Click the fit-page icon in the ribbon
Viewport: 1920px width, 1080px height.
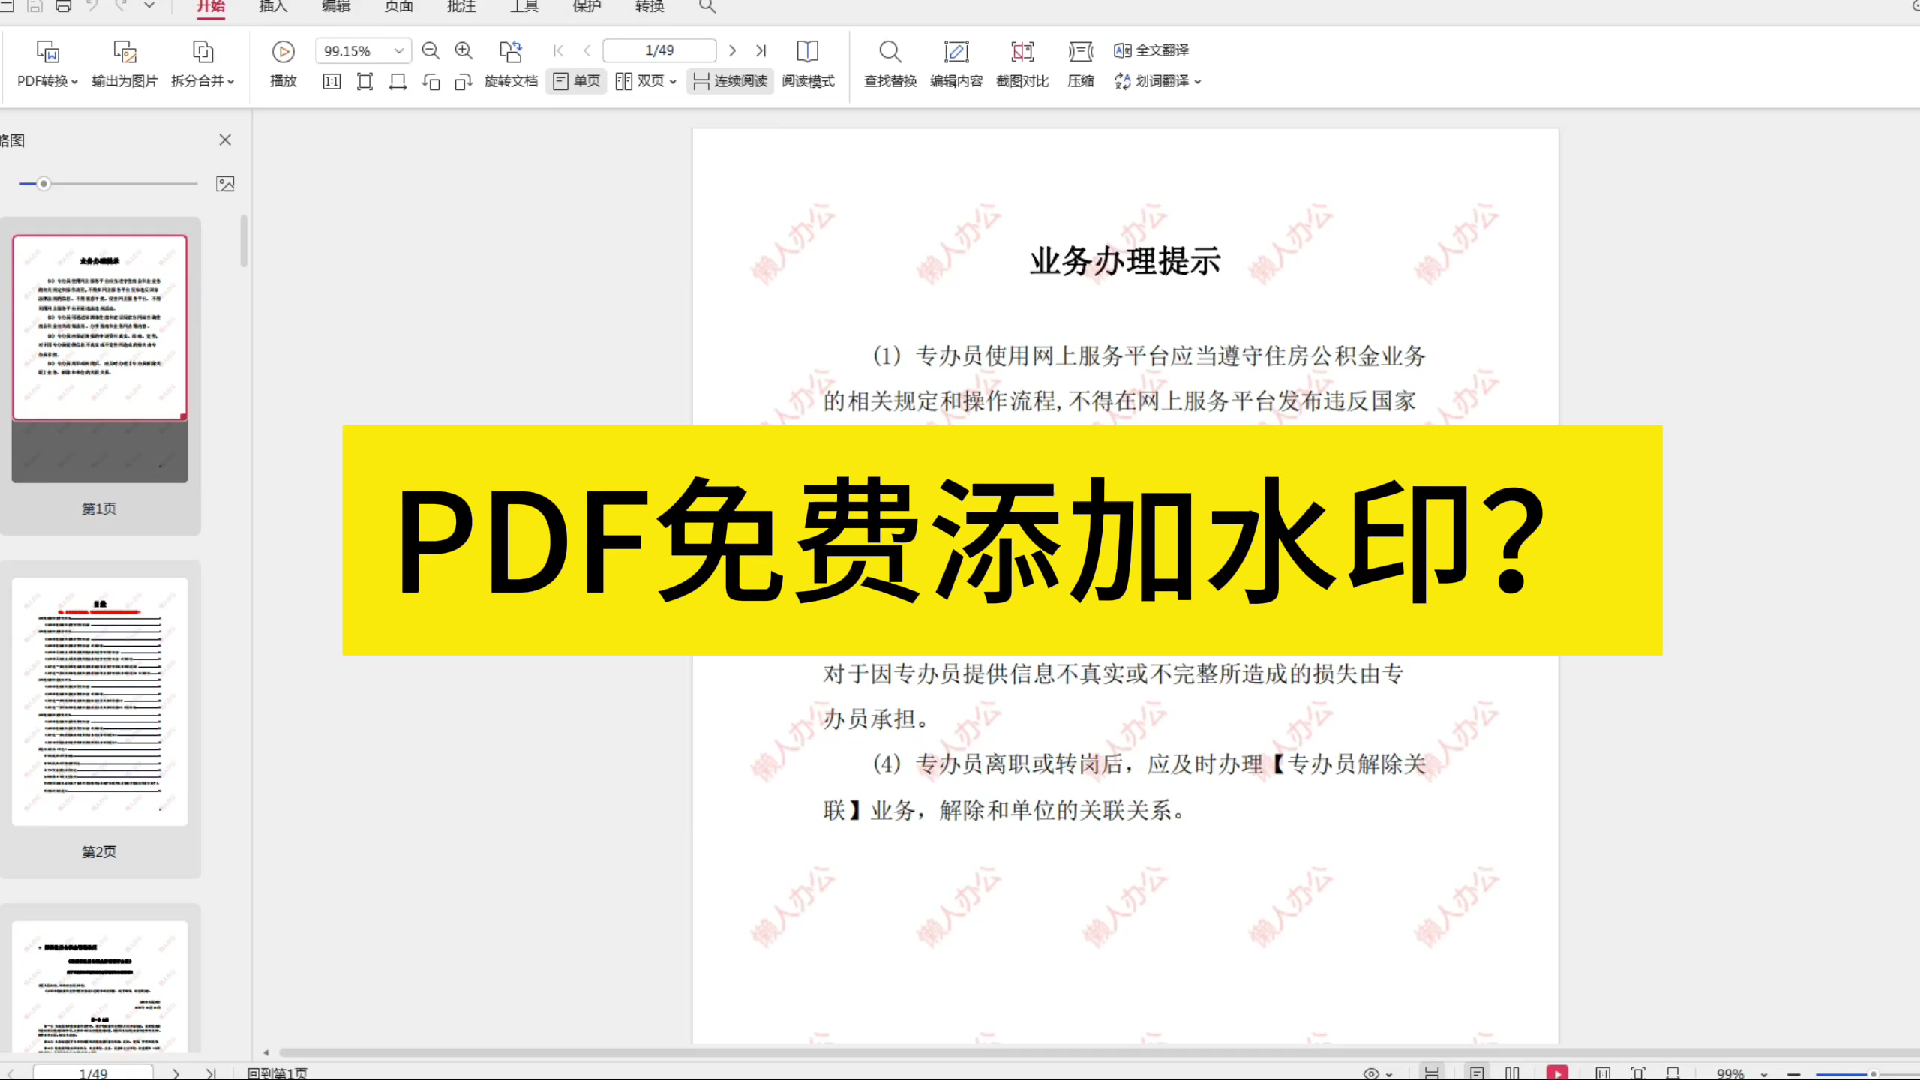coord(365,82)
